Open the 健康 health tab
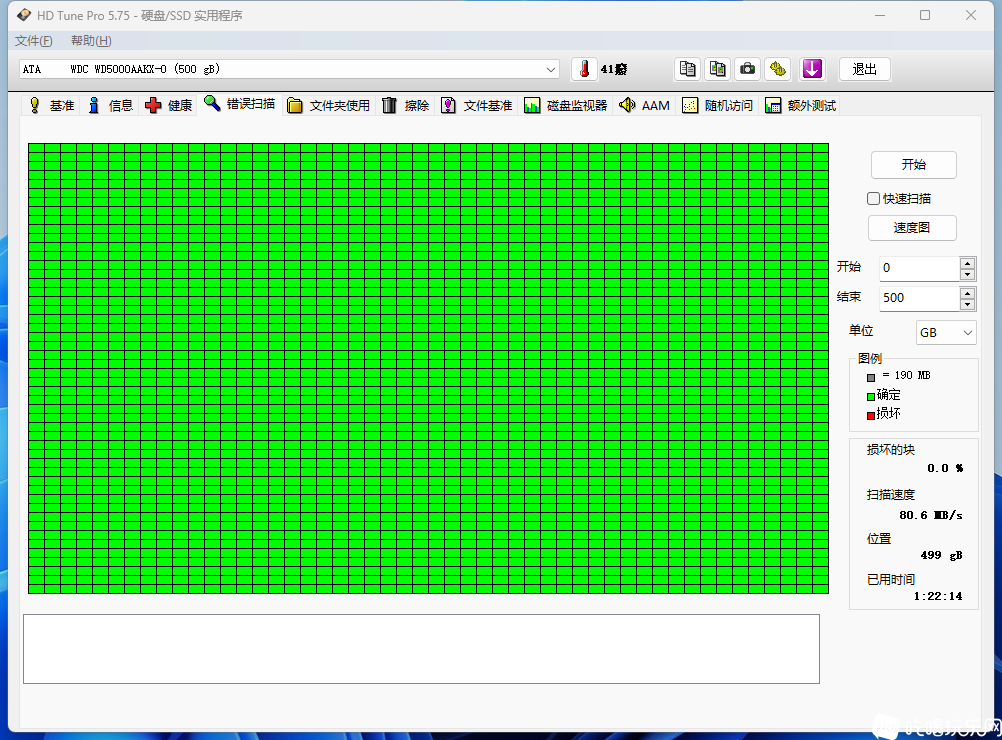Viewport: 1002px width, 740px height. (x=169, y=105)
